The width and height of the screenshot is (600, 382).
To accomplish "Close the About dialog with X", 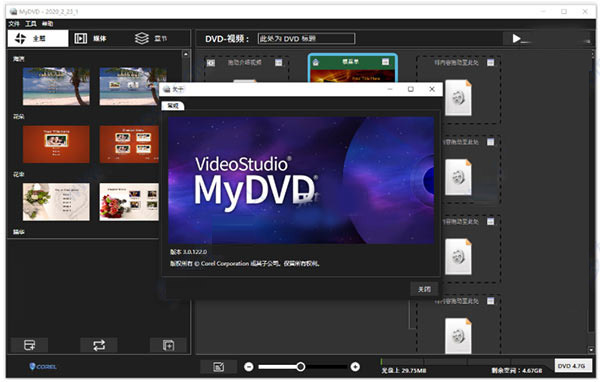I will click(432, 89).
